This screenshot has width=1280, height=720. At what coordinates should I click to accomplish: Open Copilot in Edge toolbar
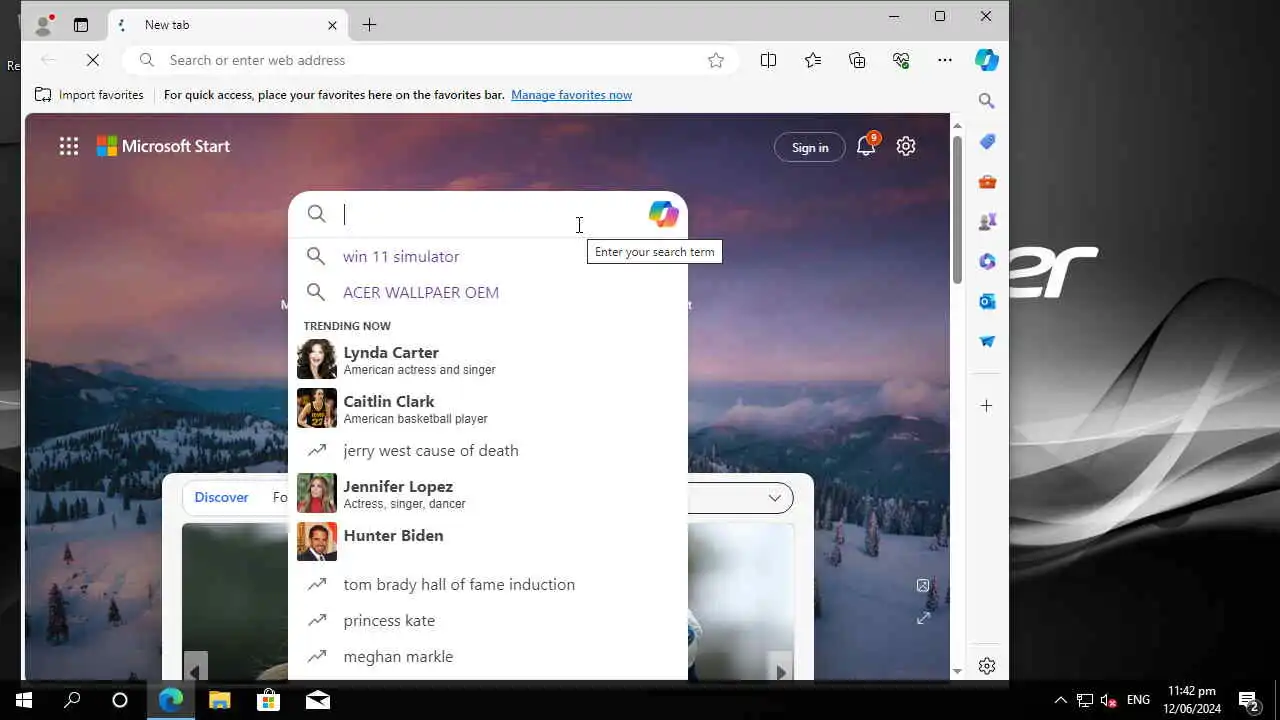(x=987, y=60)
